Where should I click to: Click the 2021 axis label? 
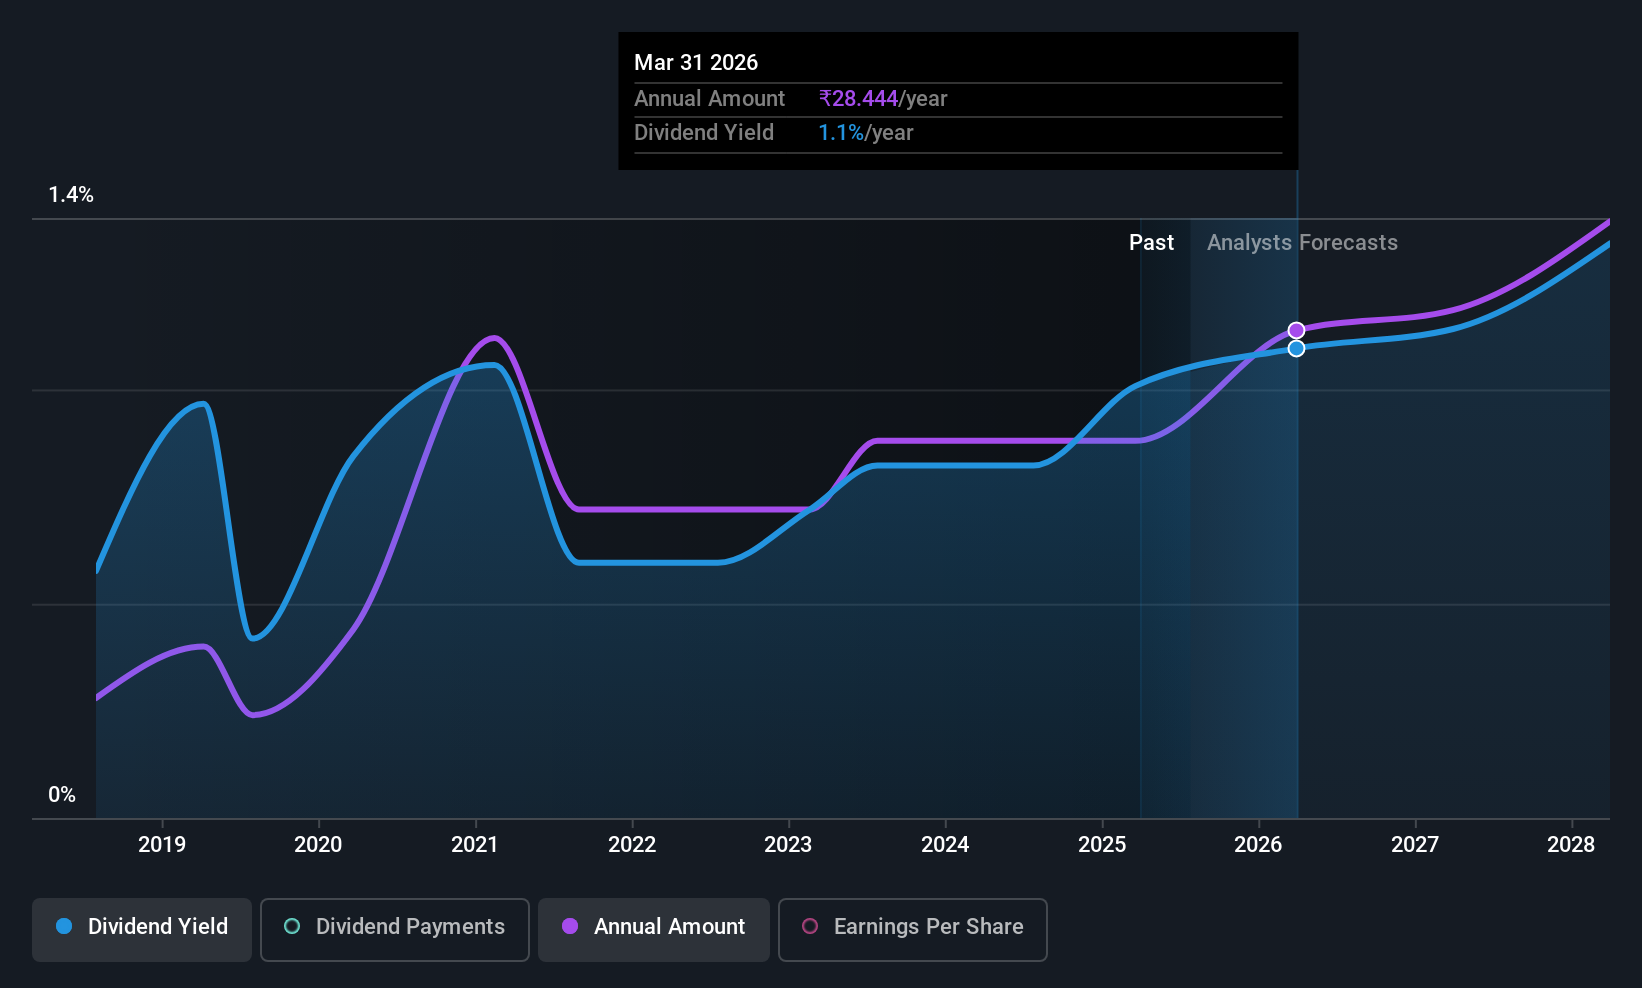(x=475, y=844)
